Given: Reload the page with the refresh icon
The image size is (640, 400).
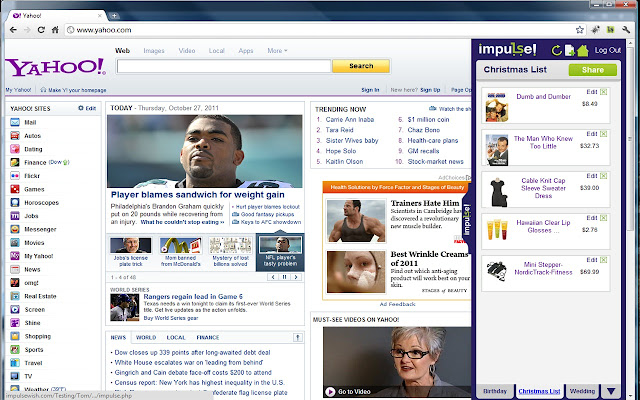Looking at the screenshot, I should 41,30.
